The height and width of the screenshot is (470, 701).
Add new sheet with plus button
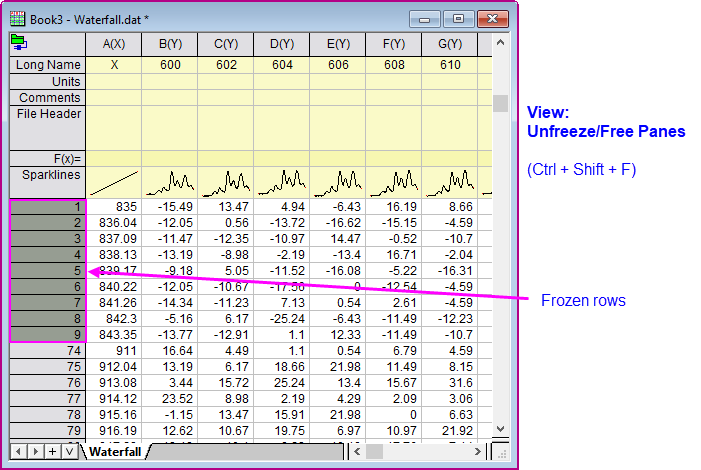[52, 452]
